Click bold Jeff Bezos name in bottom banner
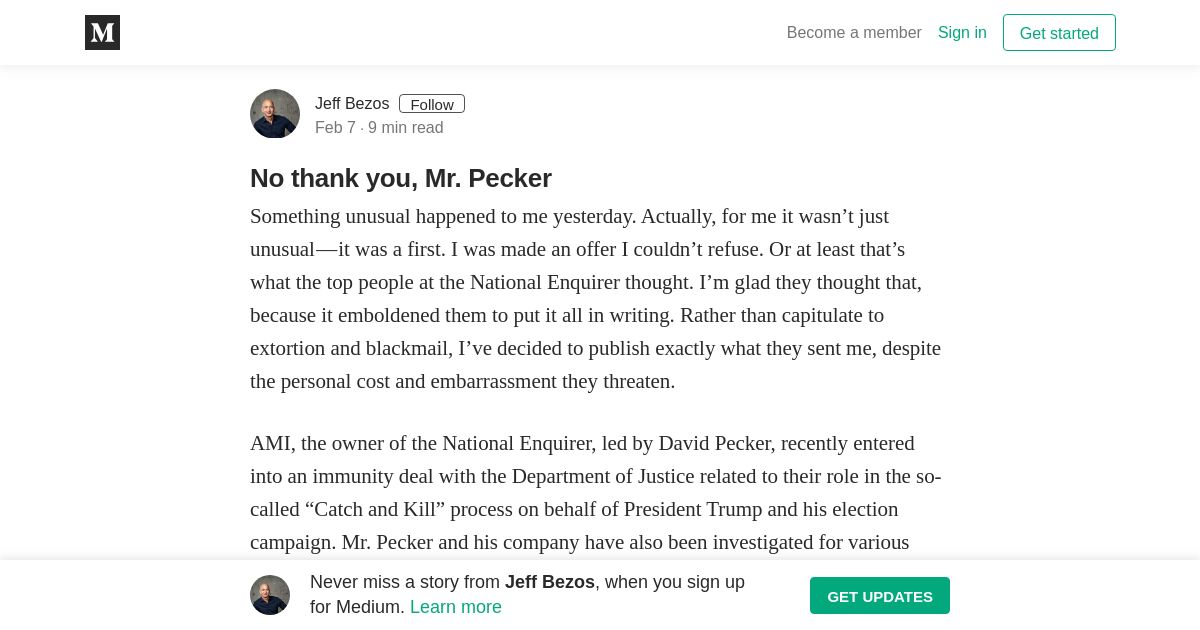This screenshot has height=630, width=1200. (x=550, y=582)
